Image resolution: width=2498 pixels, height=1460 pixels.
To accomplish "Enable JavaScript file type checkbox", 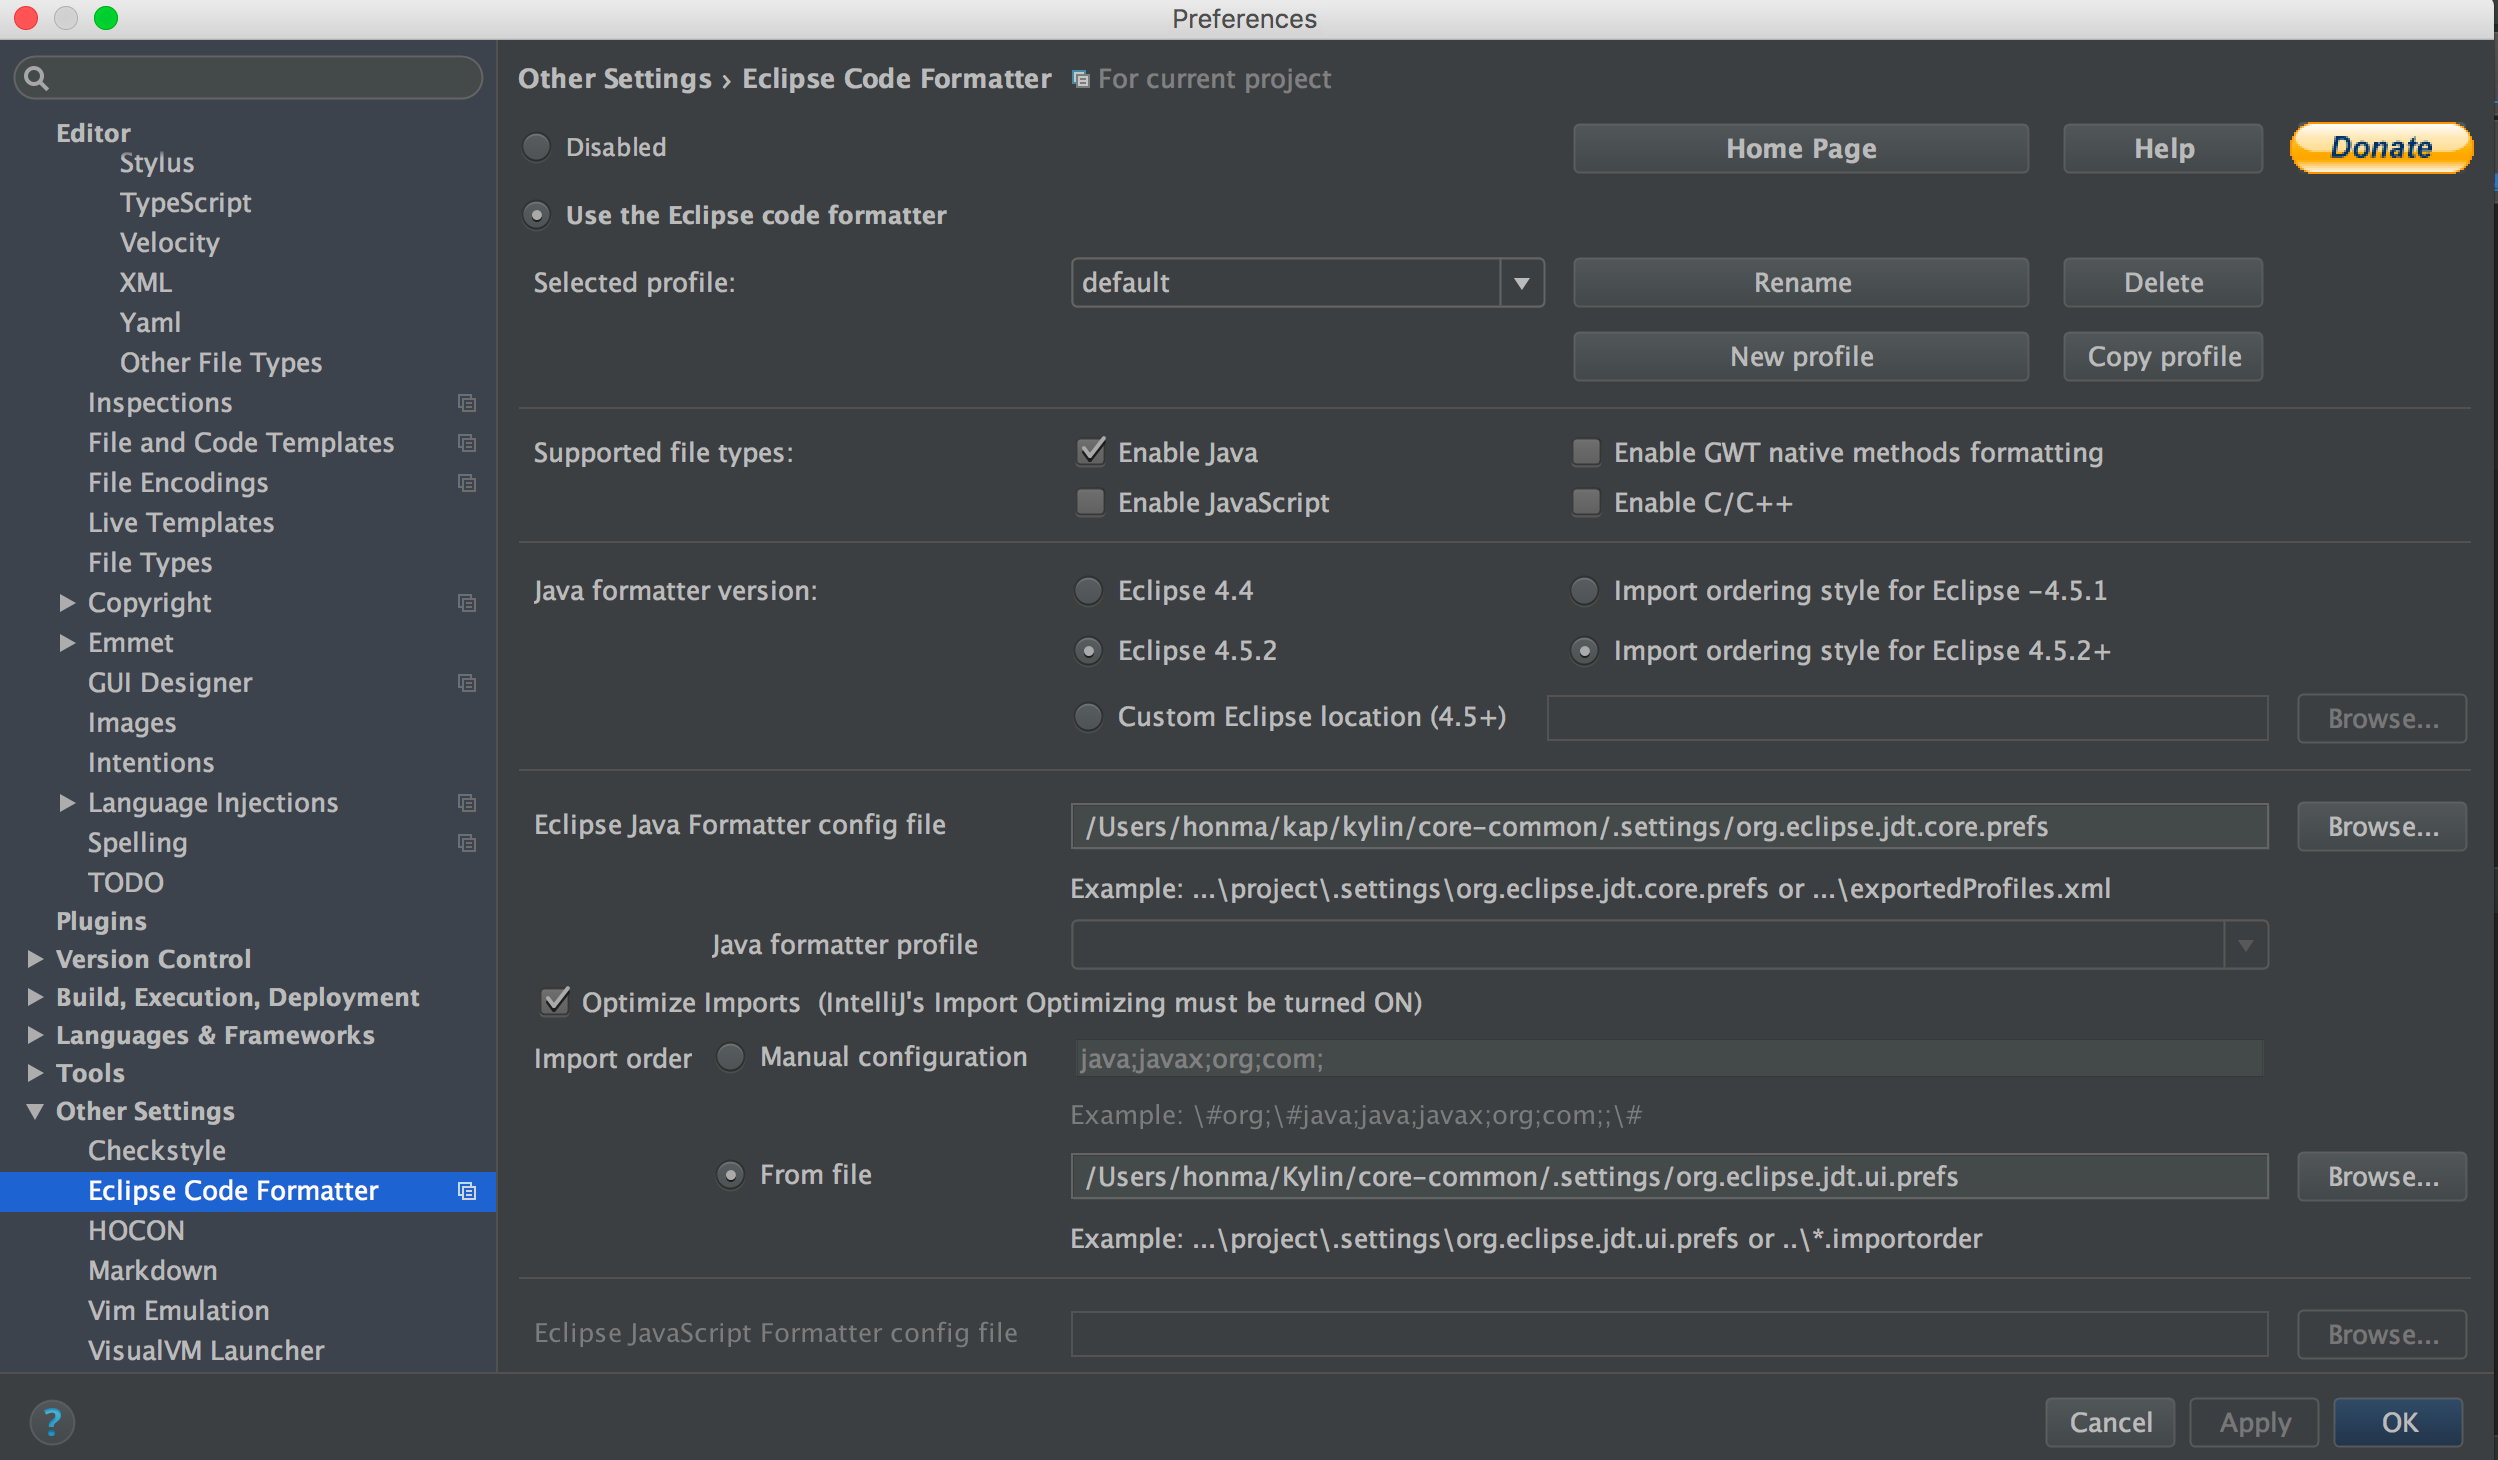I will tap(1090, 502).
